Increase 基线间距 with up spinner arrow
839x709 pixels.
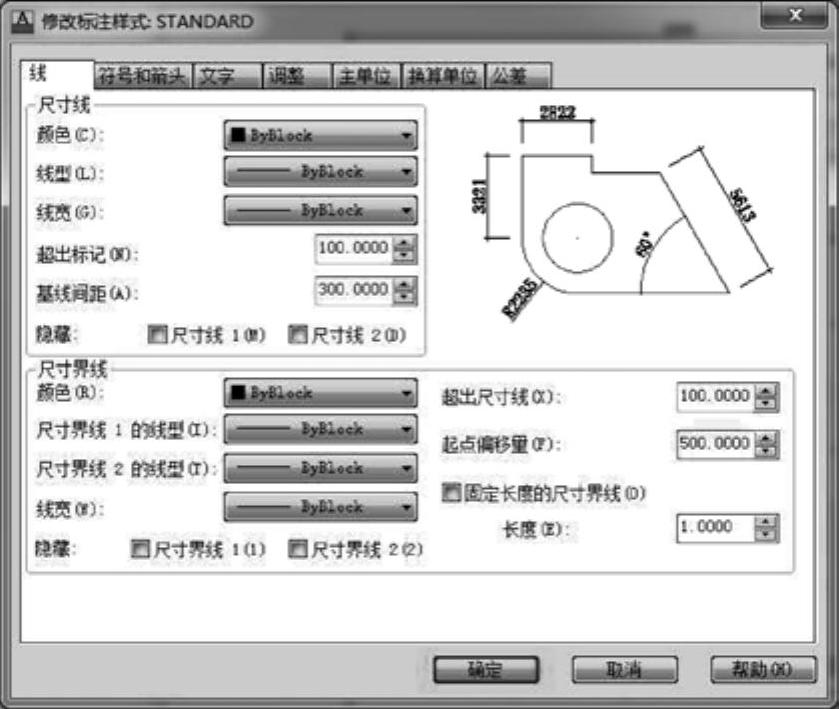point(405,284)
